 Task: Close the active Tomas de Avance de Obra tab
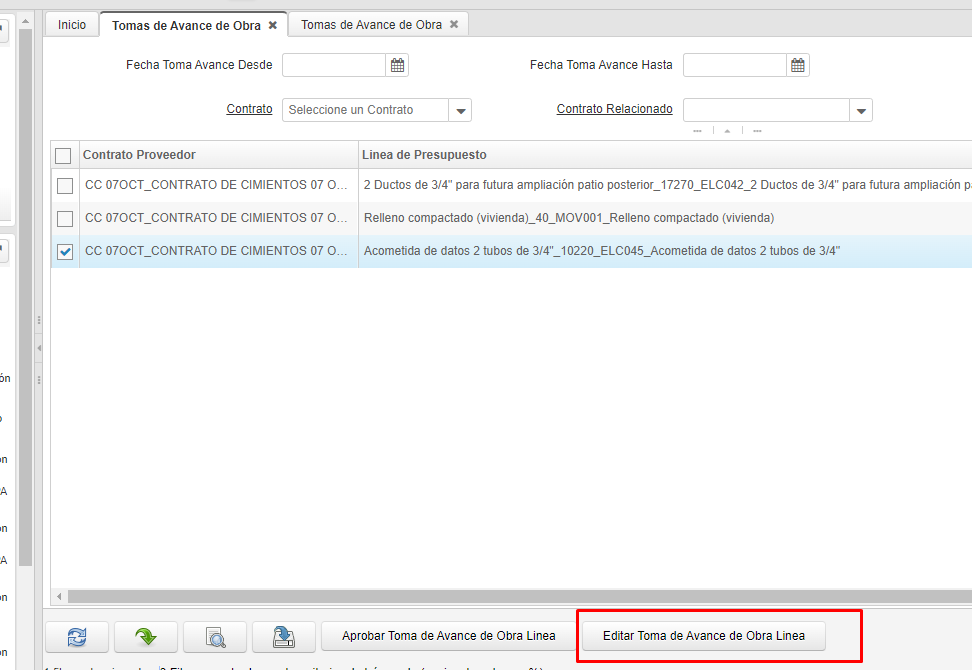click(273, 25)
